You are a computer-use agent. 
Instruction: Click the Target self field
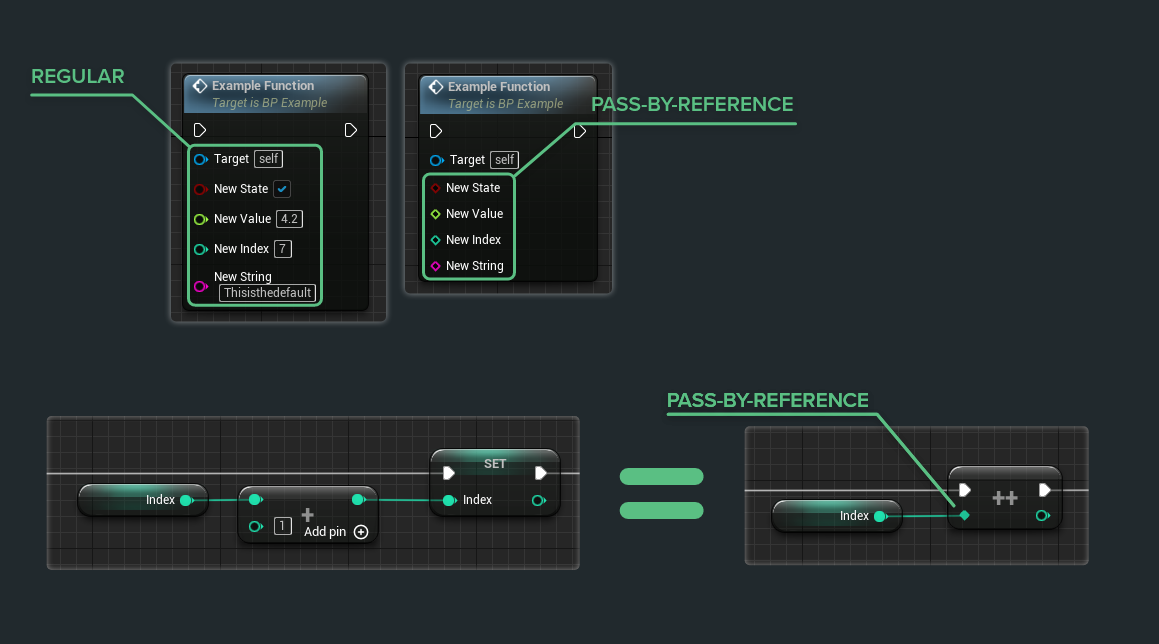[268, 159]
